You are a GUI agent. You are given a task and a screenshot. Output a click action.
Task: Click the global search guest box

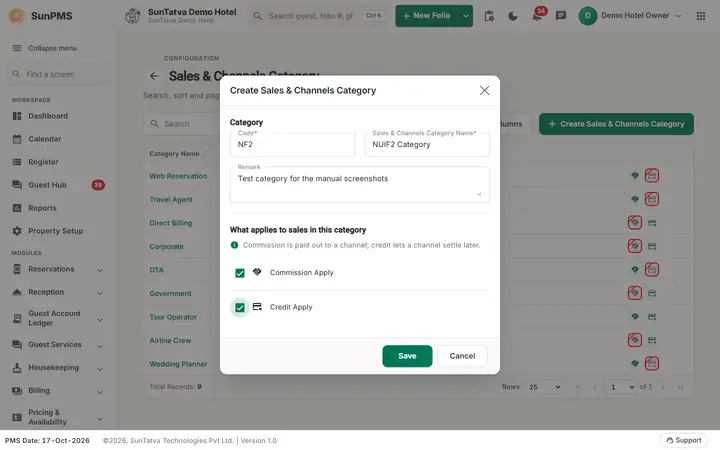[x=319, y=16]
